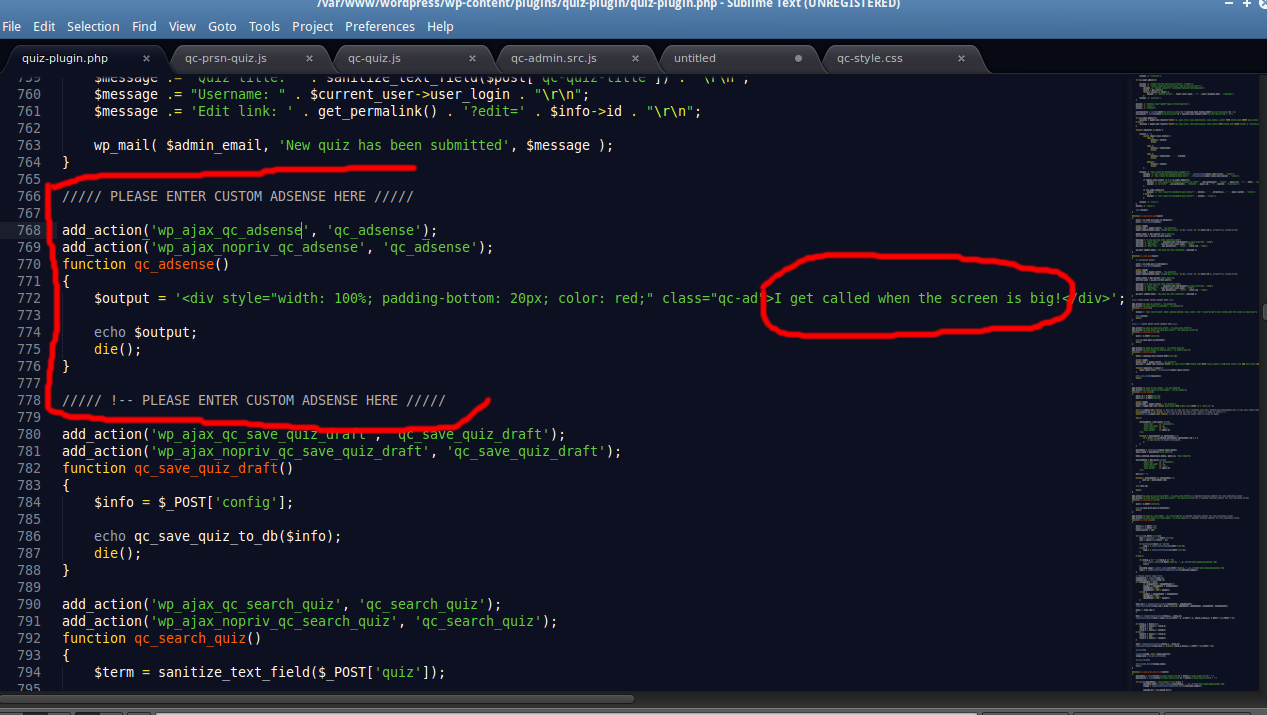Click 'I get called when the screen is big!'

coord(918,298)
